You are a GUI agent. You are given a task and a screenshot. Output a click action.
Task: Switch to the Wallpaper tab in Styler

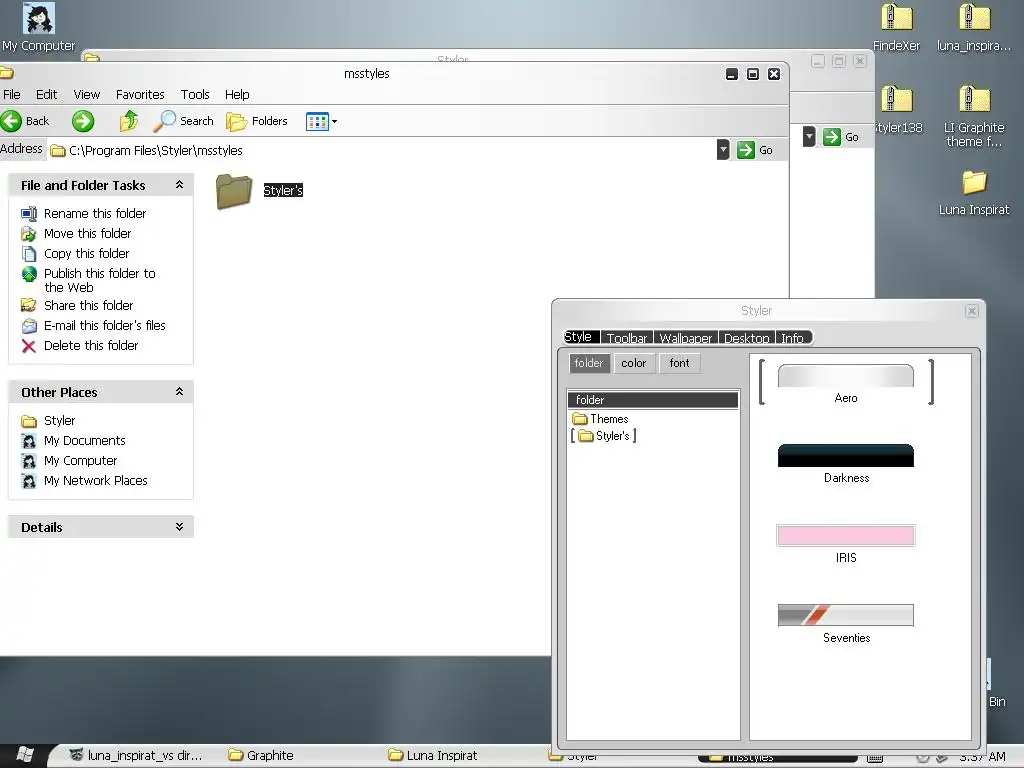point(685,338)
